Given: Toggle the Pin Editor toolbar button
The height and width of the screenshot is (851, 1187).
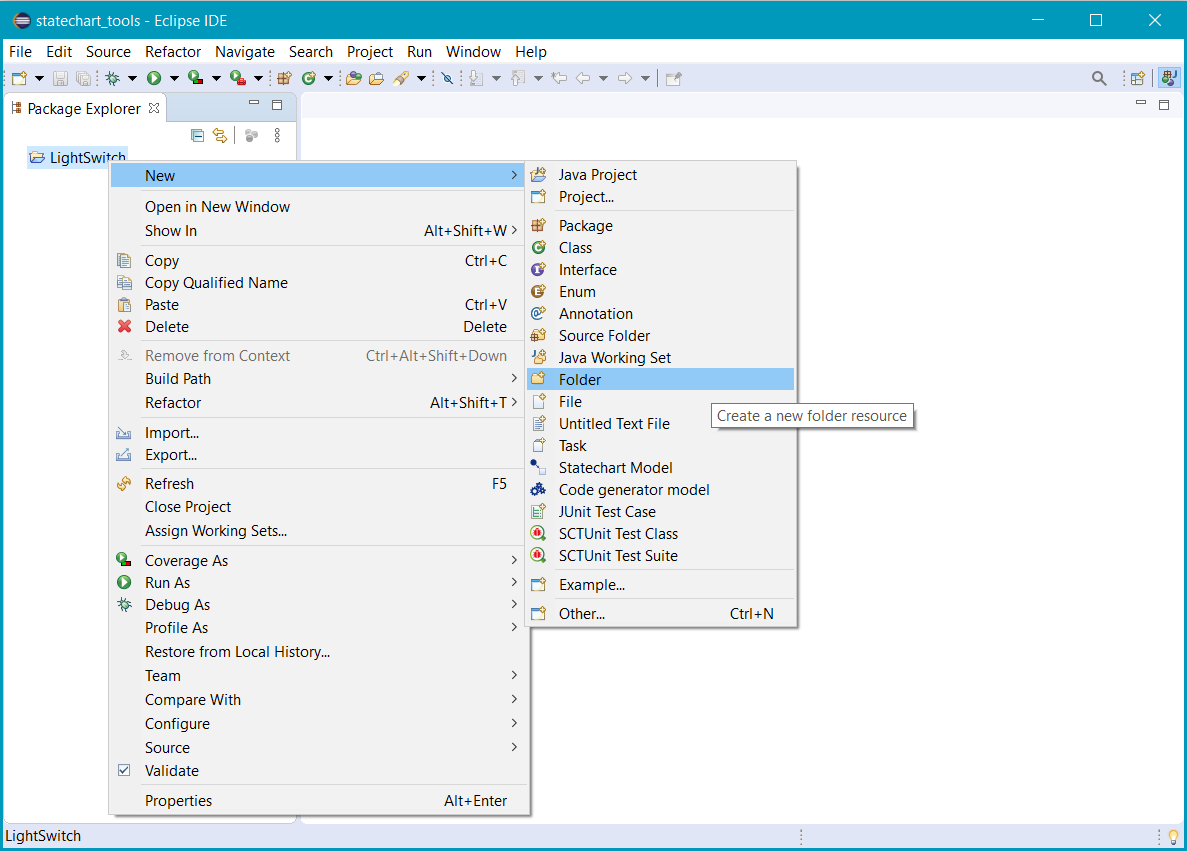Looking at the screenshot, I should pyautogui.click(x=674, y=78).
